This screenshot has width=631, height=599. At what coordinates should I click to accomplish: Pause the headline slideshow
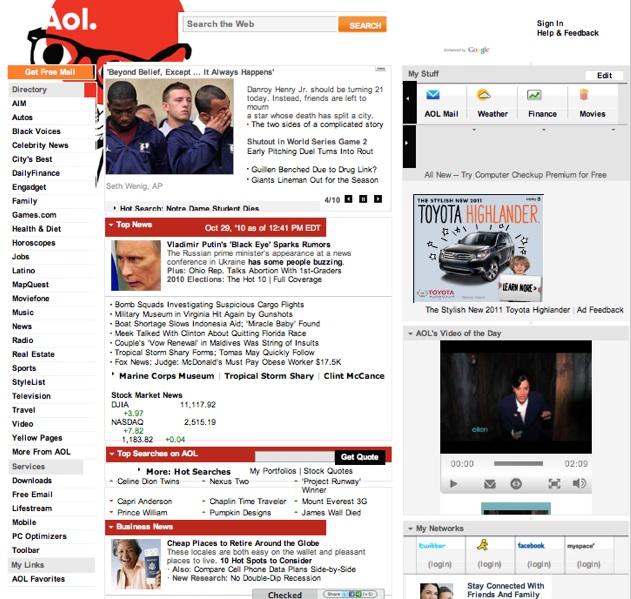(363, 199)
